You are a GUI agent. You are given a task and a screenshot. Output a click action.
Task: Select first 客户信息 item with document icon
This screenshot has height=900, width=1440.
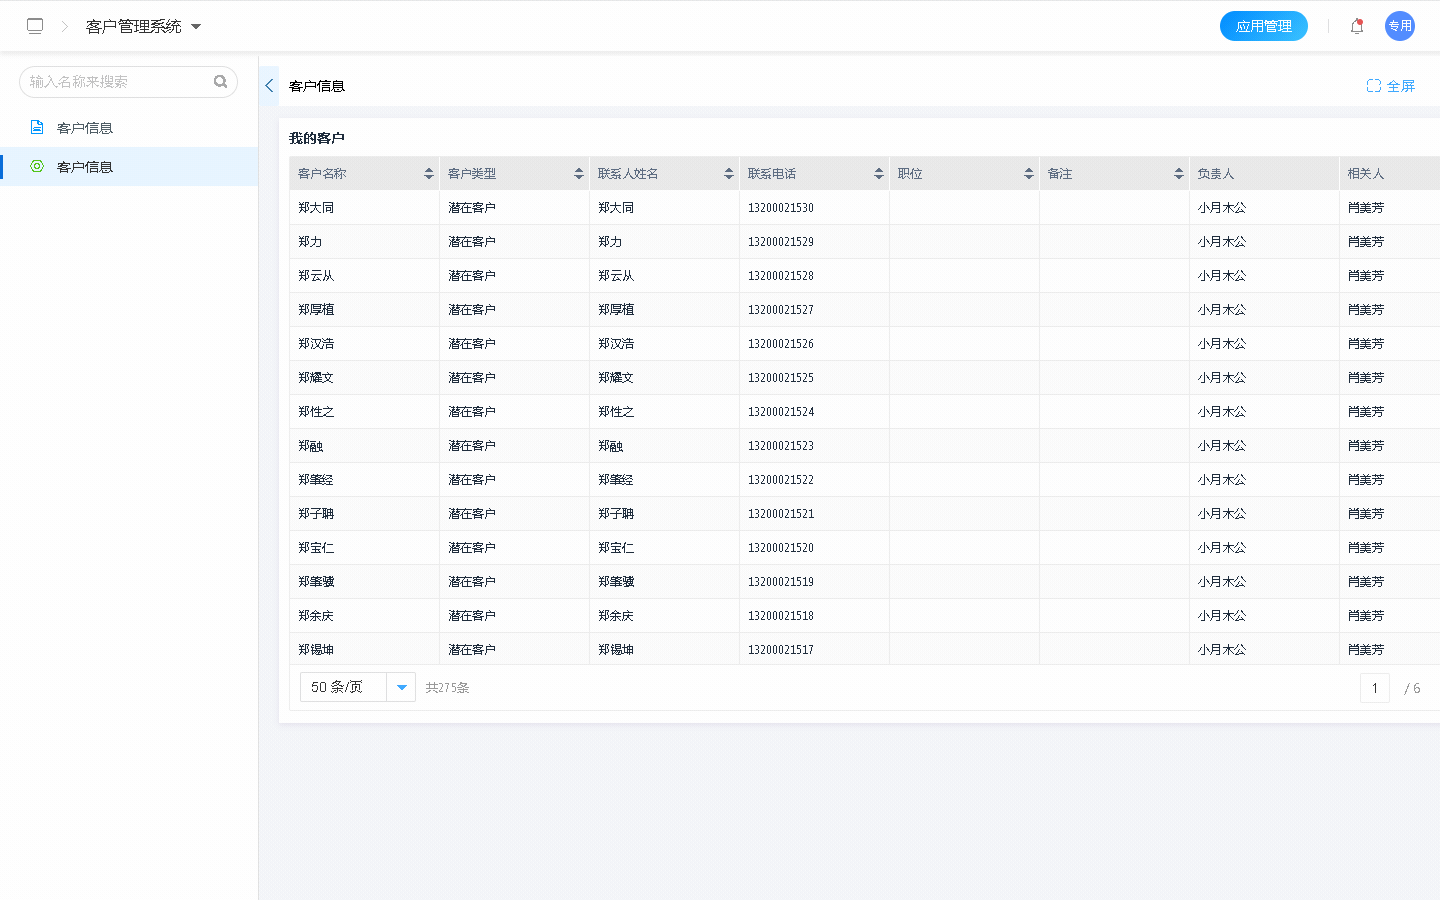(85, 128)
